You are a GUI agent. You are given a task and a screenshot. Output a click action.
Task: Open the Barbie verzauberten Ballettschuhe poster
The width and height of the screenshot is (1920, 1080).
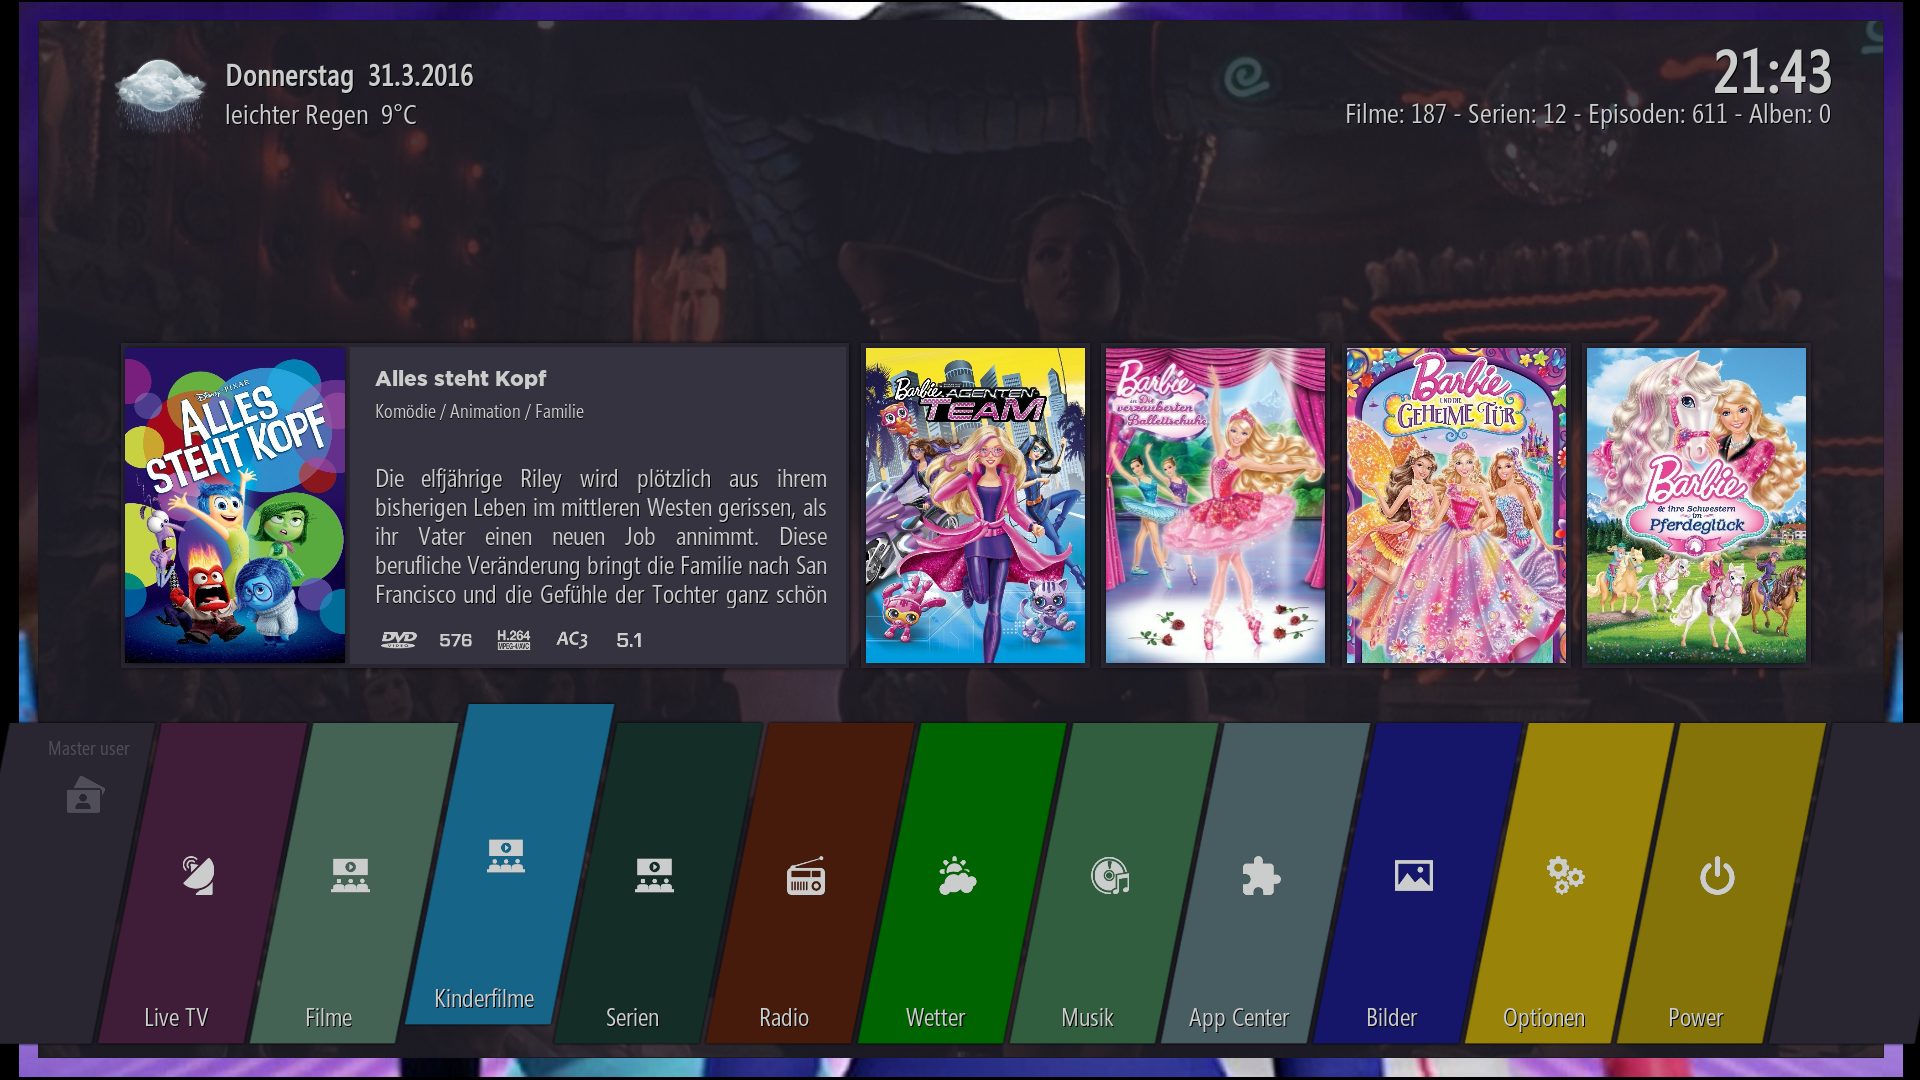tap(1215, 505)
